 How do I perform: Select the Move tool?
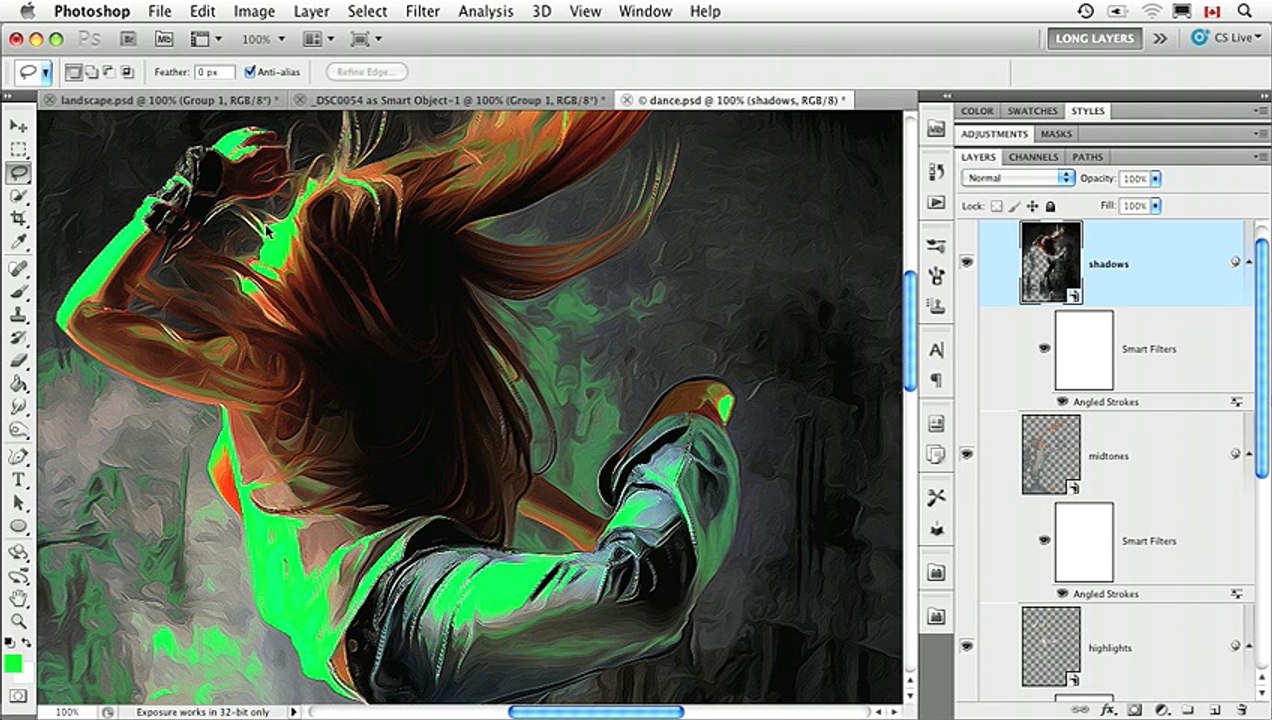click(x=19, y=126)
